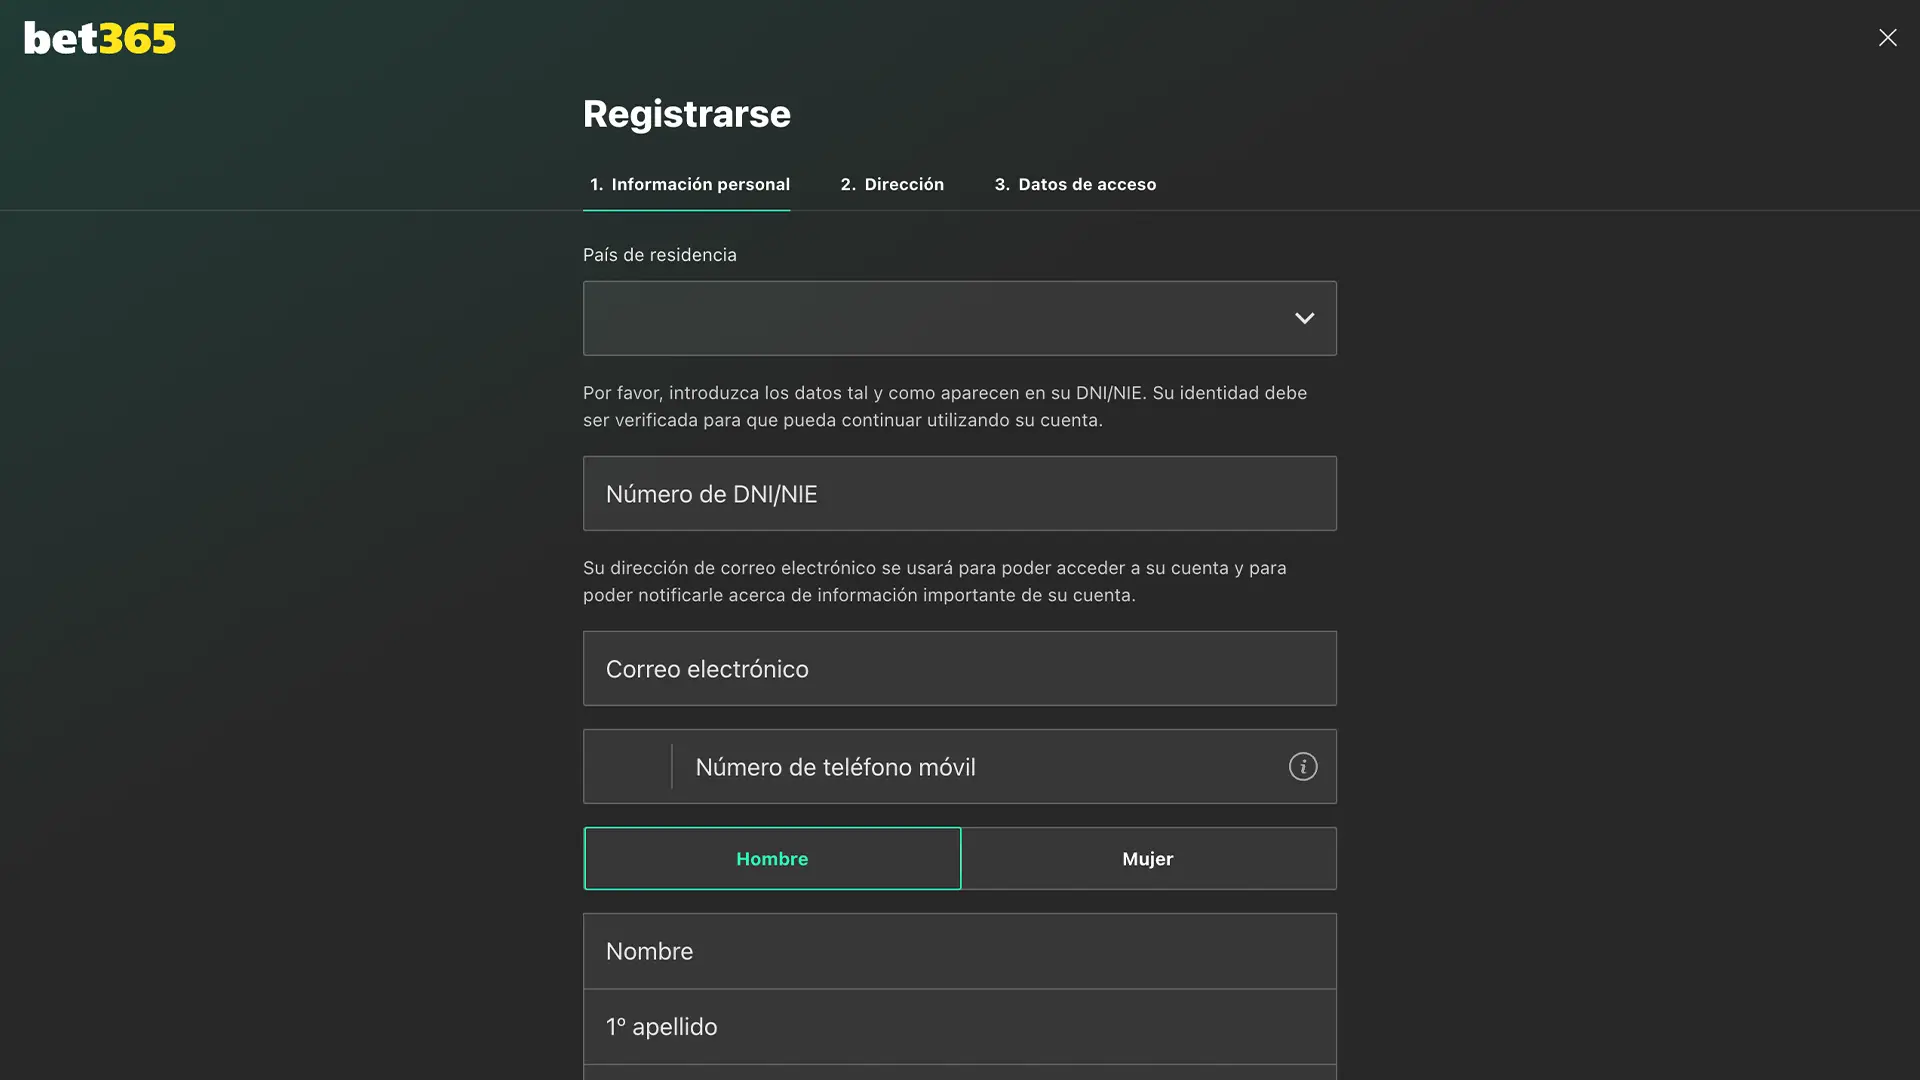This screenshot has width=1920, height=1080.
Task: Click the Registrarse heading
Action: coord(687,113)
